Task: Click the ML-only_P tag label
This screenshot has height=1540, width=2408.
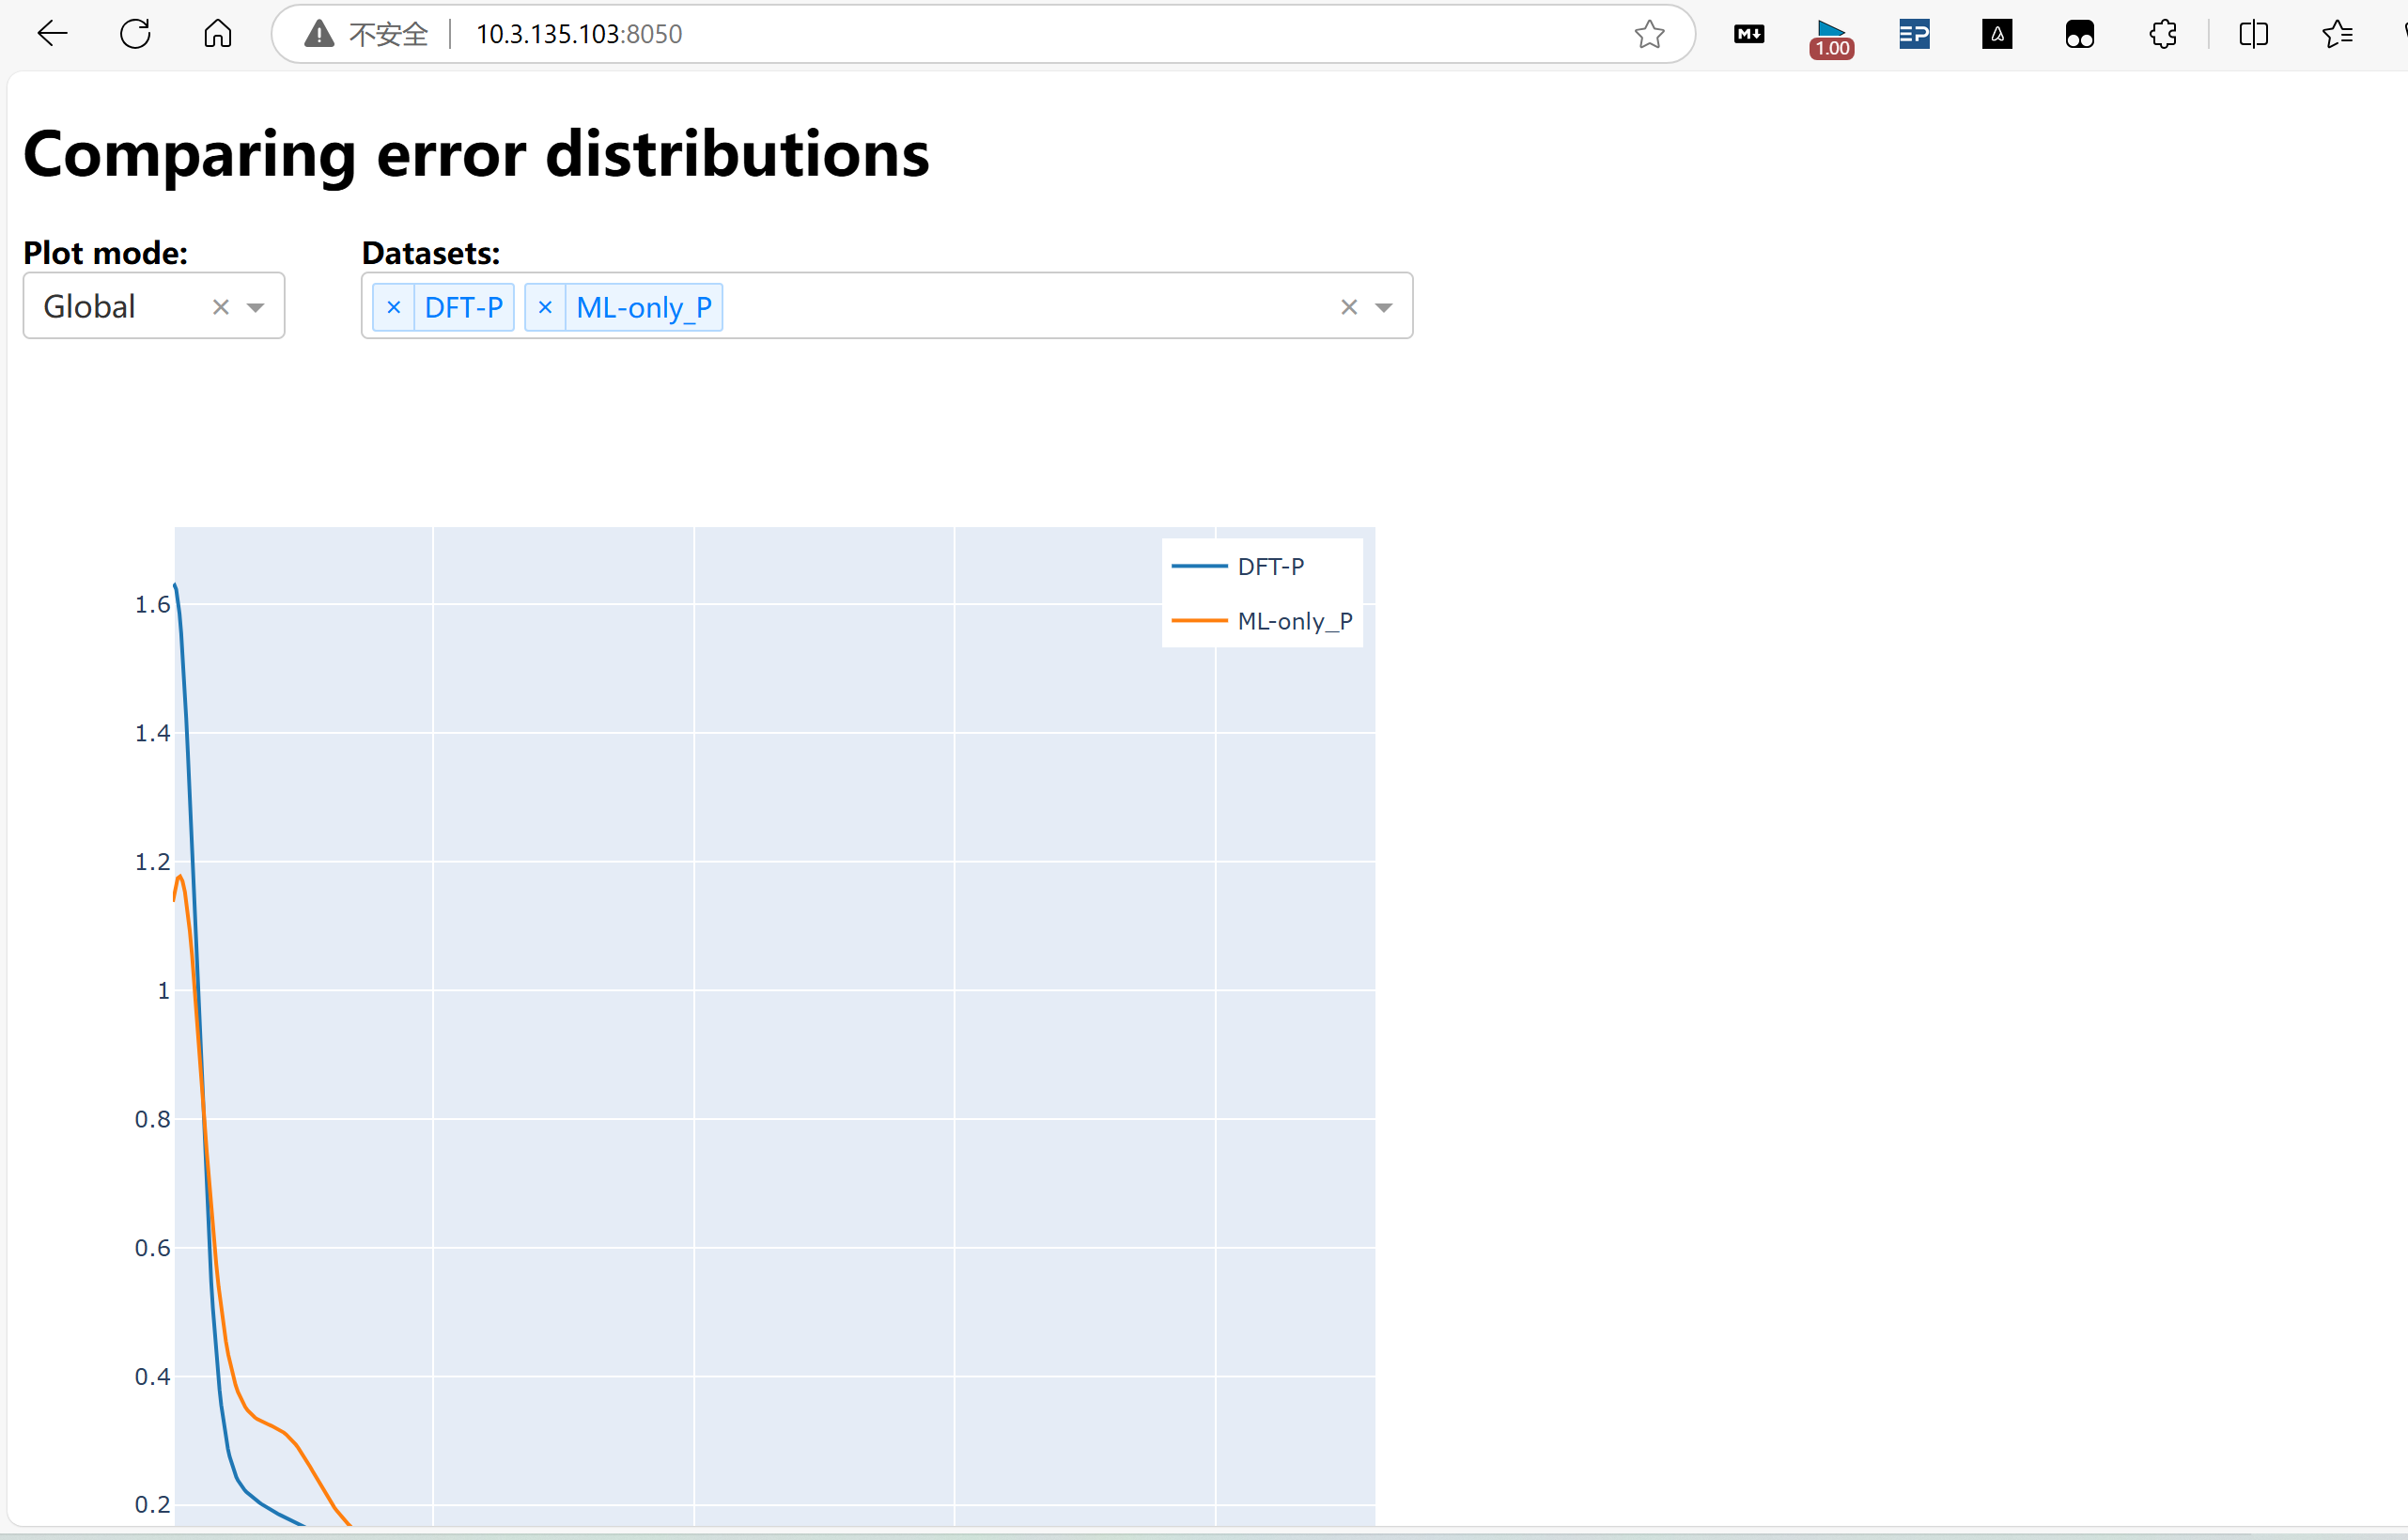Action: pyautogui.click(x=644, y=307)
